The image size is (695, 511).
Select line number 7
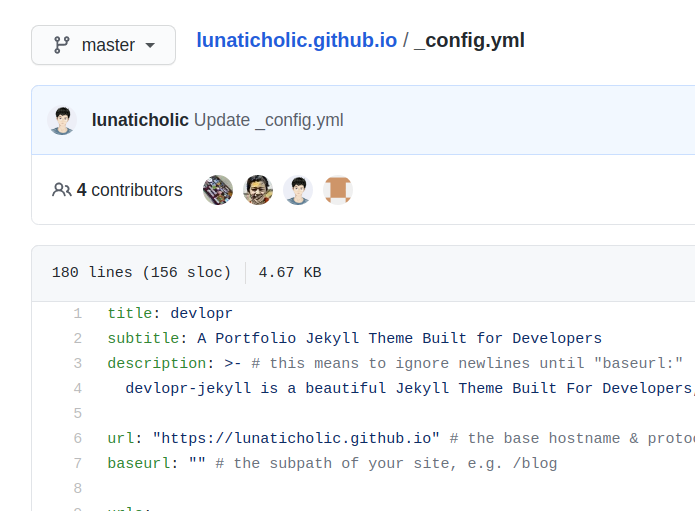(x=78, y=463)
